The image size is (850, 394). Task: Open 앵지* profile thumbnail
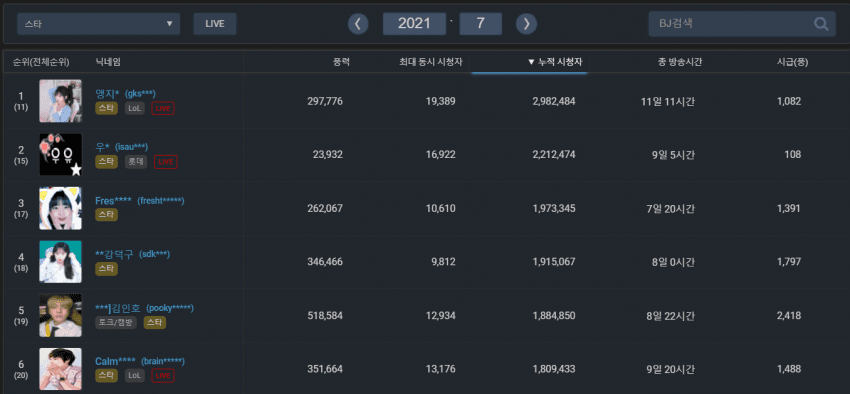[x=60, y=101]
